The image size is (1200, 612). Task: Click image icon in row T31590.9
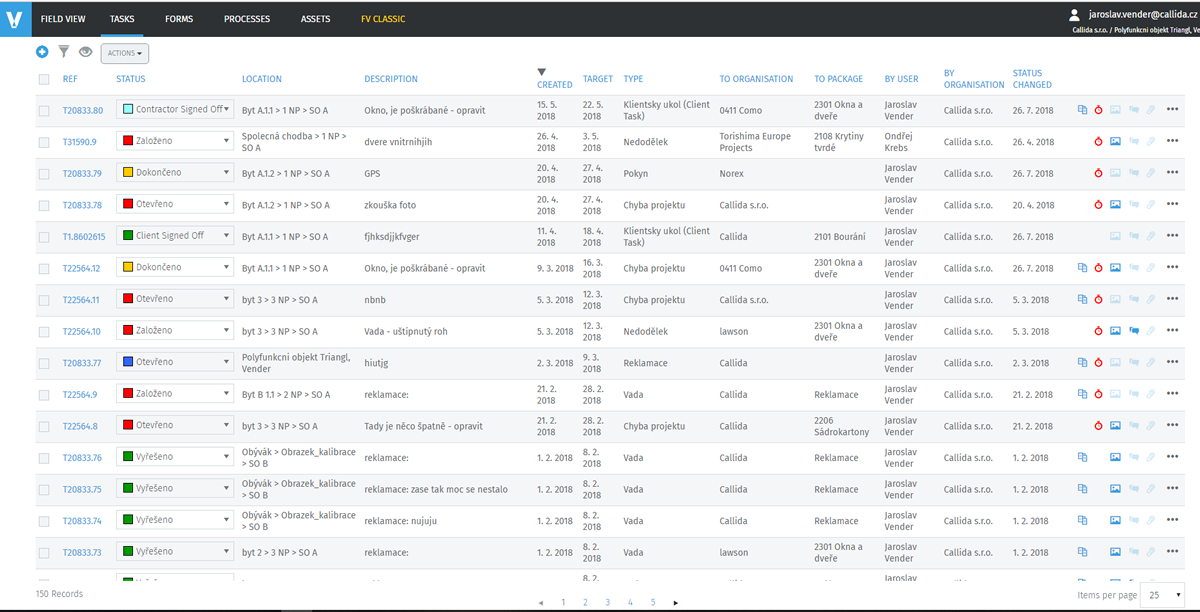coord(1115,142)
